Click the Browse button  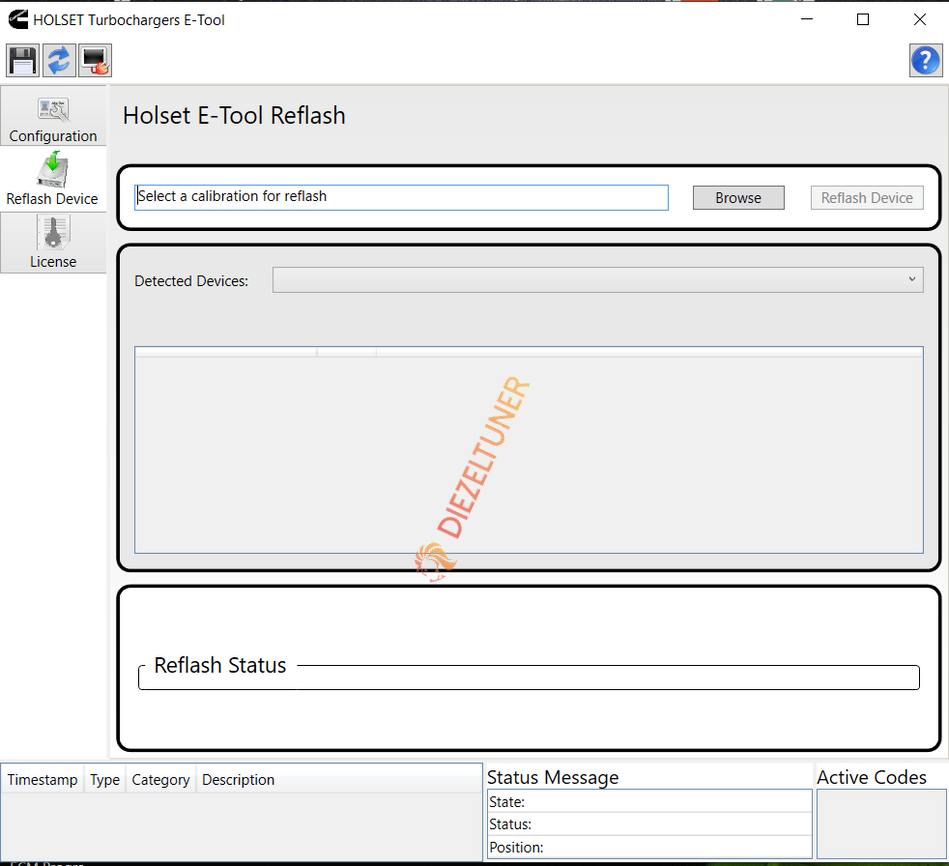pos(738,198)
